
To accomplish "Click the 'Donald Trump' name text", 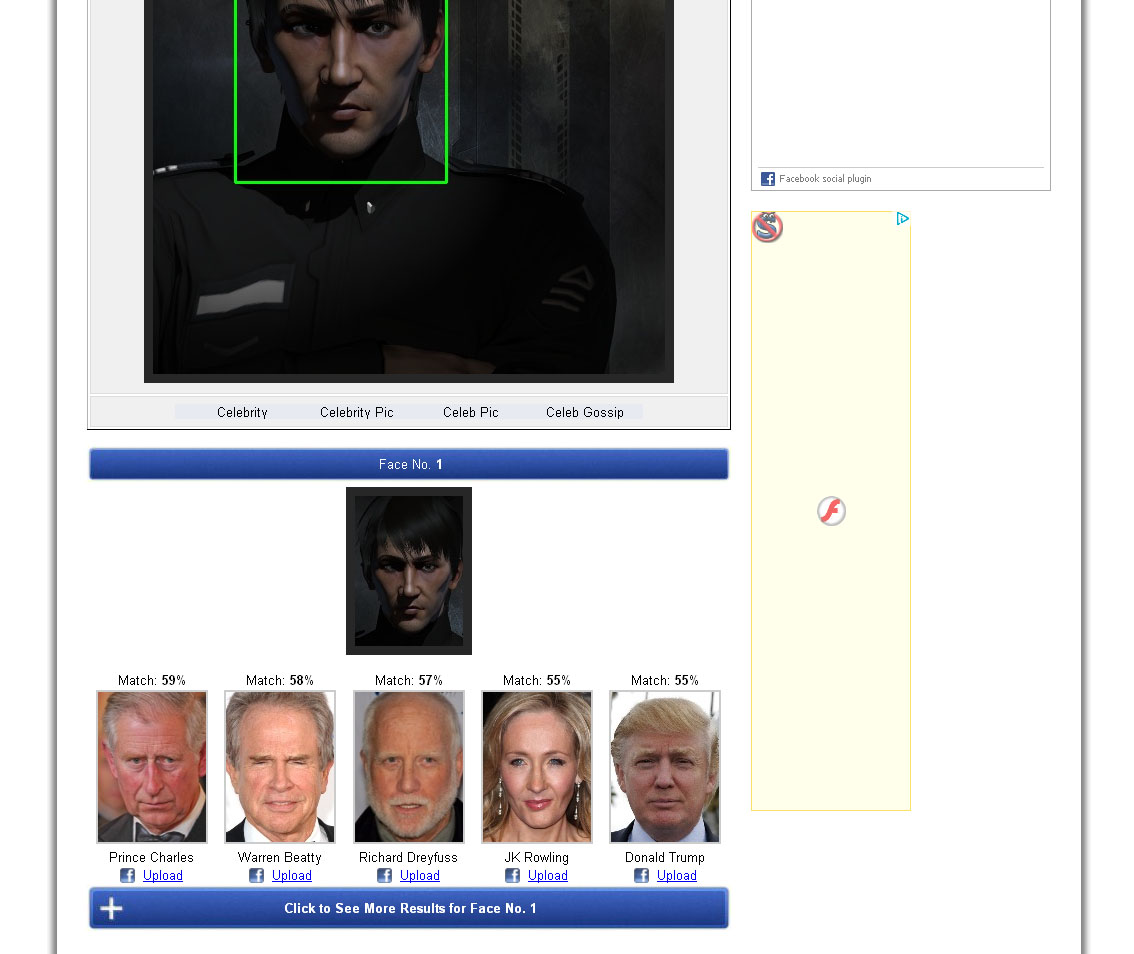I will coord(665,857).
